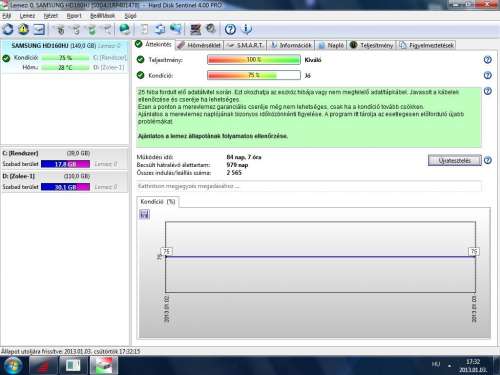Click the 'Kiváló' performance rating text

[x=313, y=60]
